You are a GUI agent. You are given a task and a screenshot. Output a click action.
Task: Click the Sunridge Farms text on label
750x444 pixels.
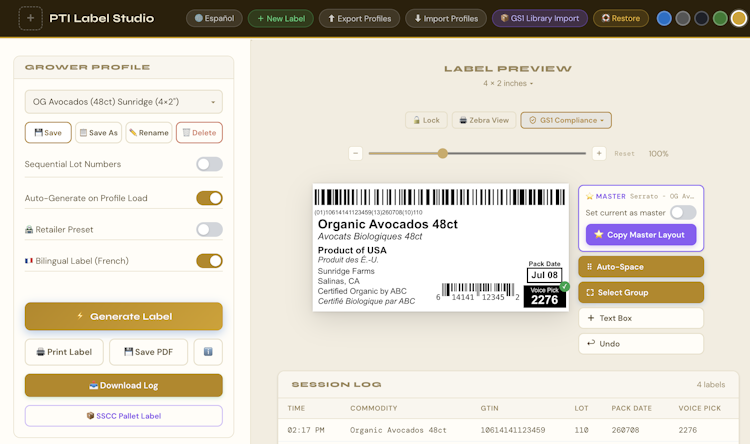(x=346, y=271)
